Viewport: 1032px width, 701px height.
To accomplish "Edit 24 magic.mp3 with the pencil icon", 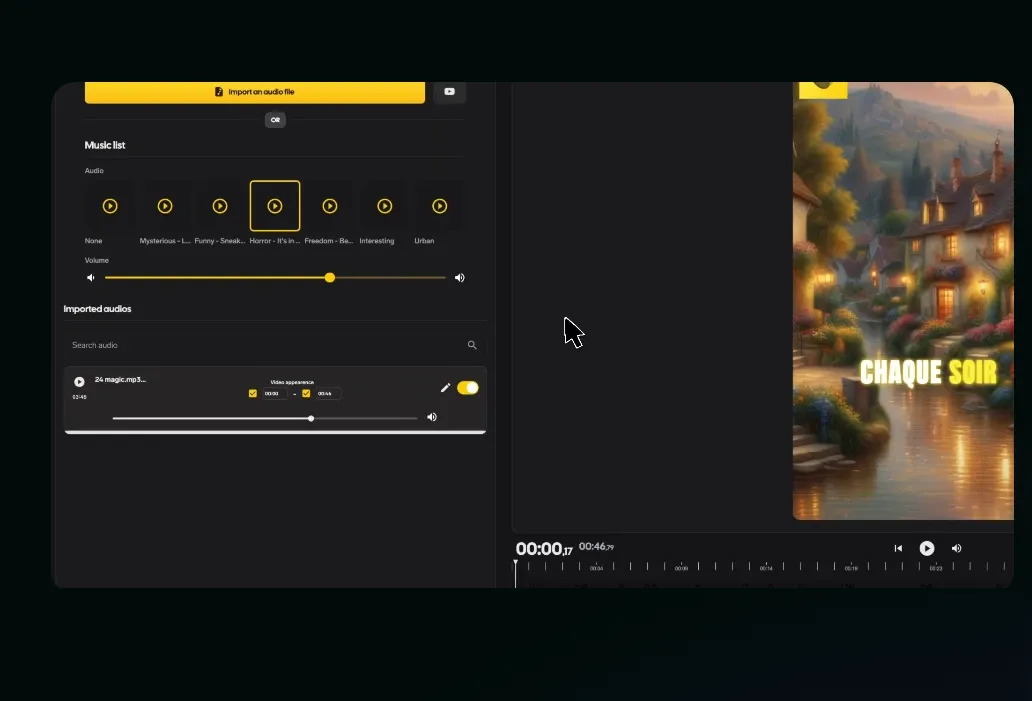I will tap(446, 388).
